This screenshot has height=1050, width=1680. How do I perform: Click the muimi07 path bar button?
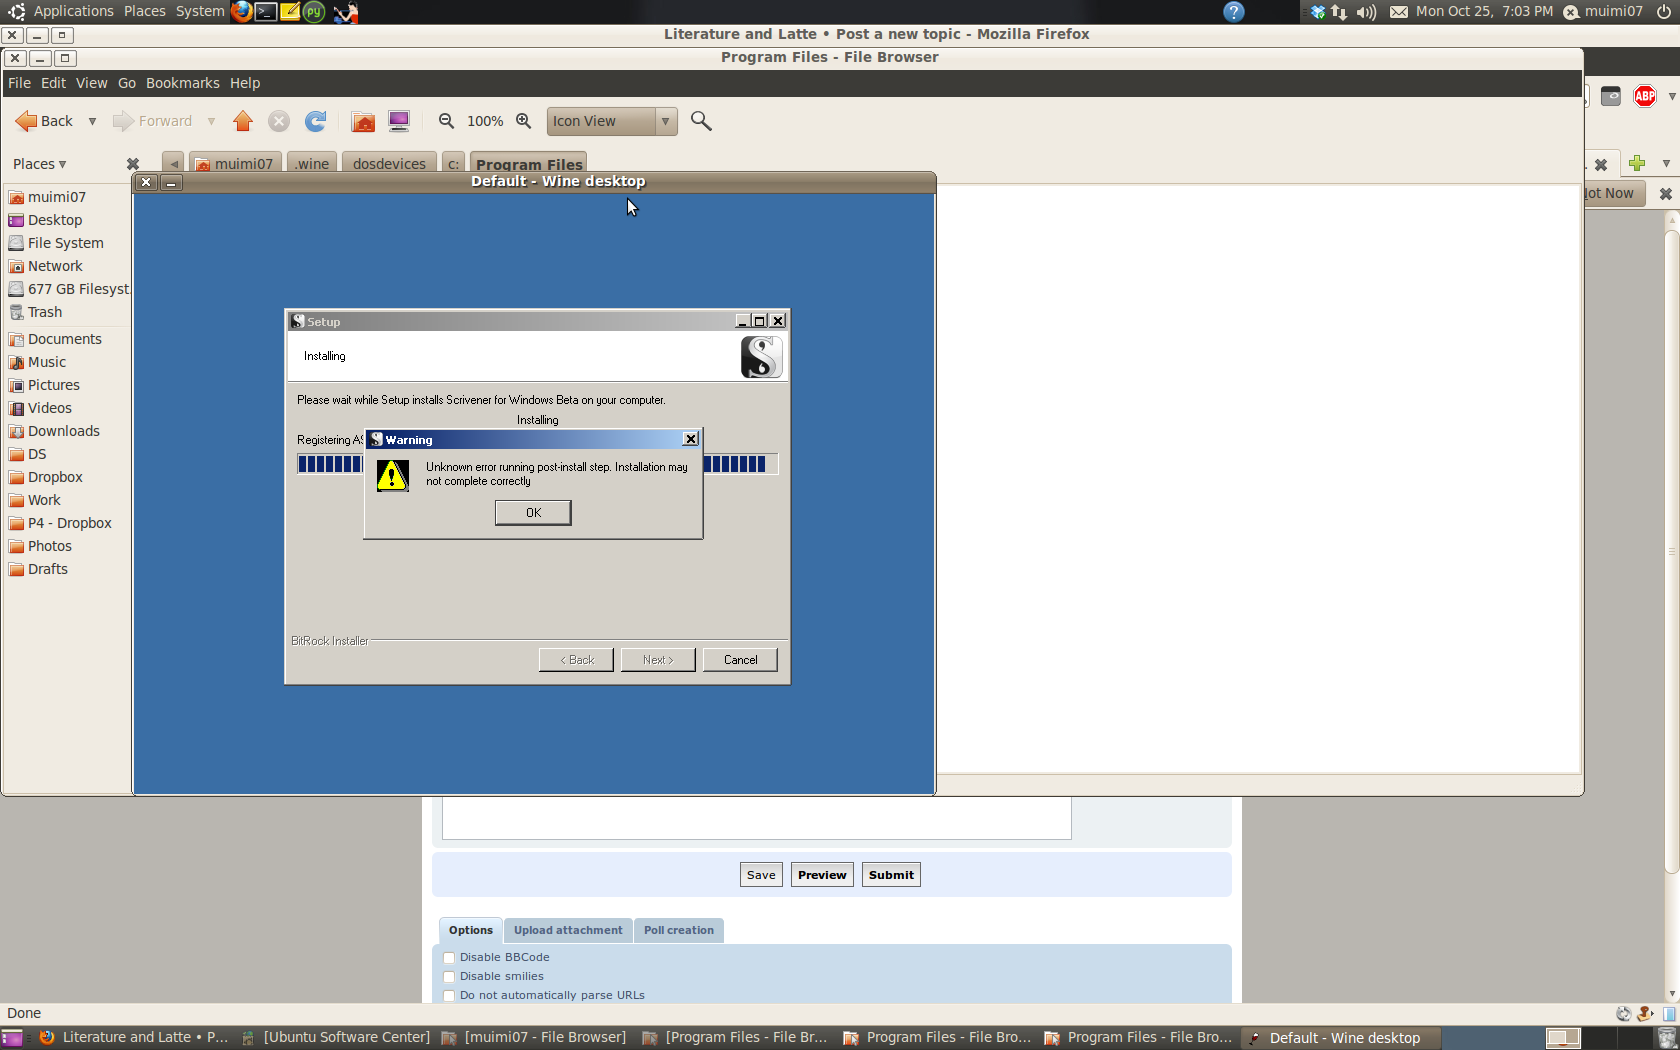[x=235, y=163]
